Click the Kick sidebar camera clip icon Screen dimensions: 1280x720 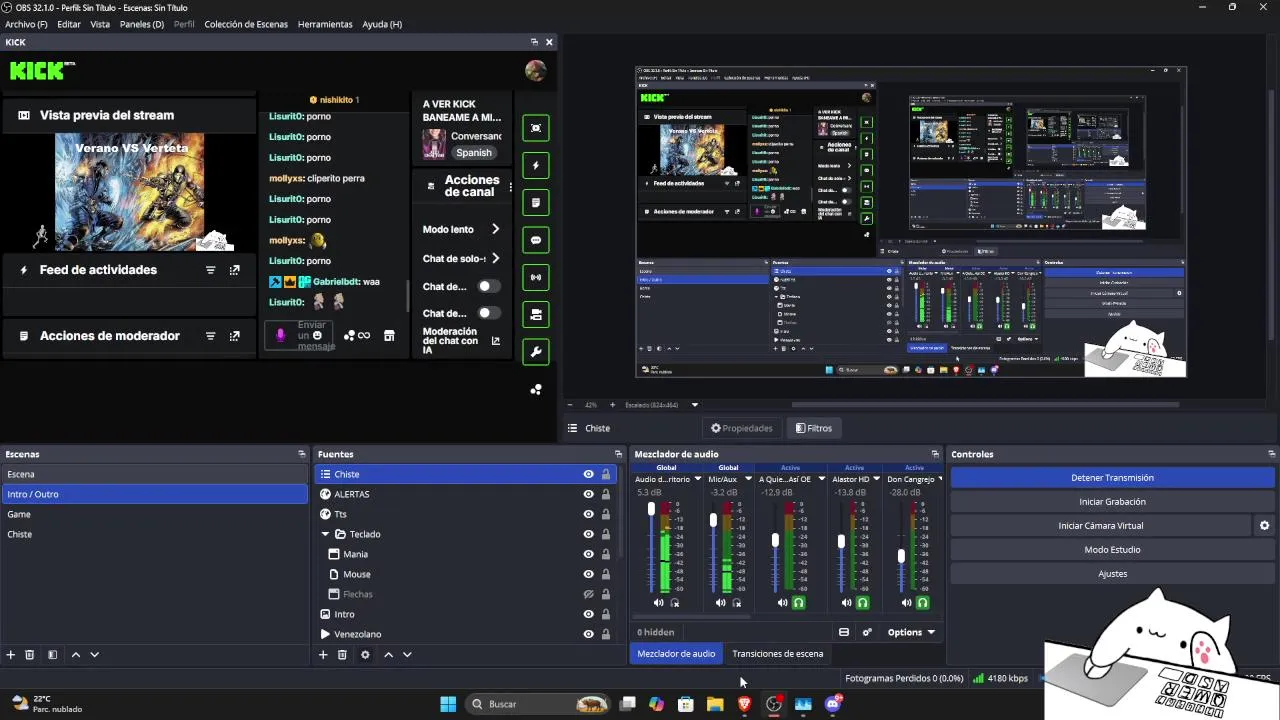coord(536,315)
